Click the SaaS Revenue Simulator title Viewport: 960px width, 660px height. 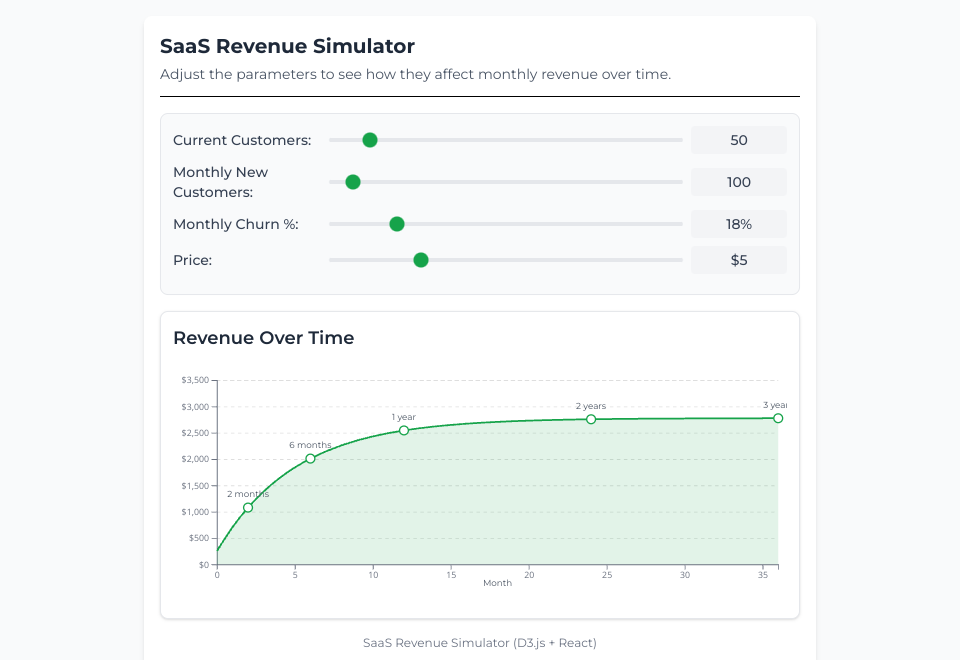coord(287,46)
